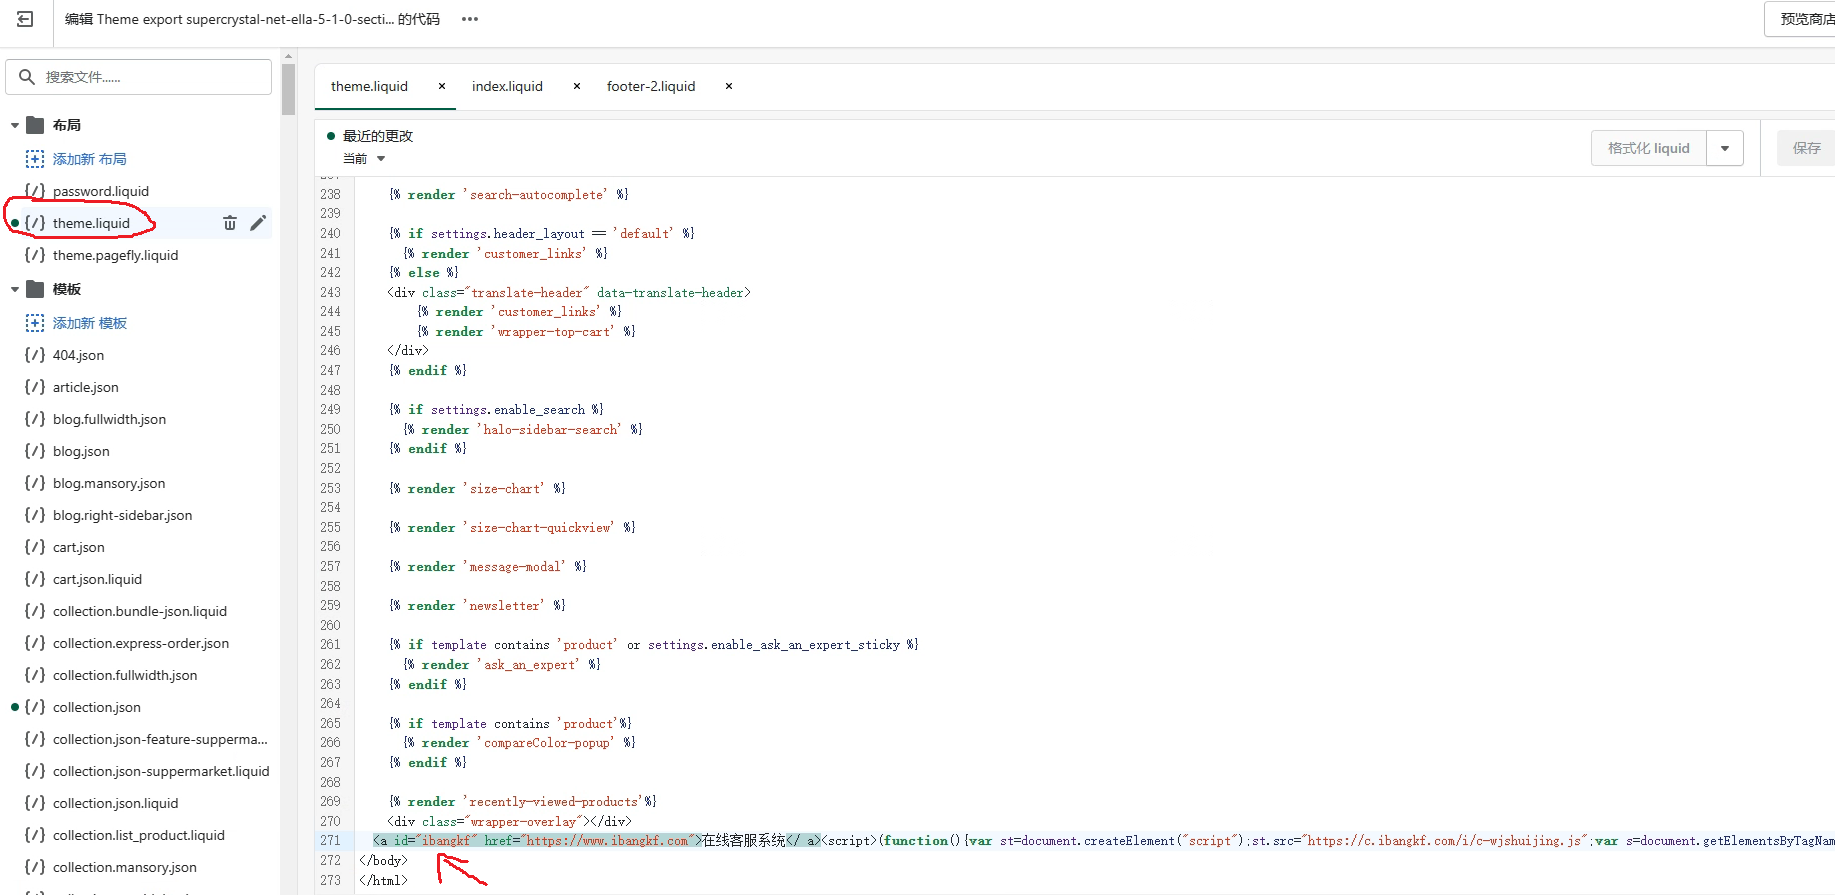This screenshot has height=895, width=1835.
Task: Click the 模板 folder icon
Action: [x=35, y=289]
